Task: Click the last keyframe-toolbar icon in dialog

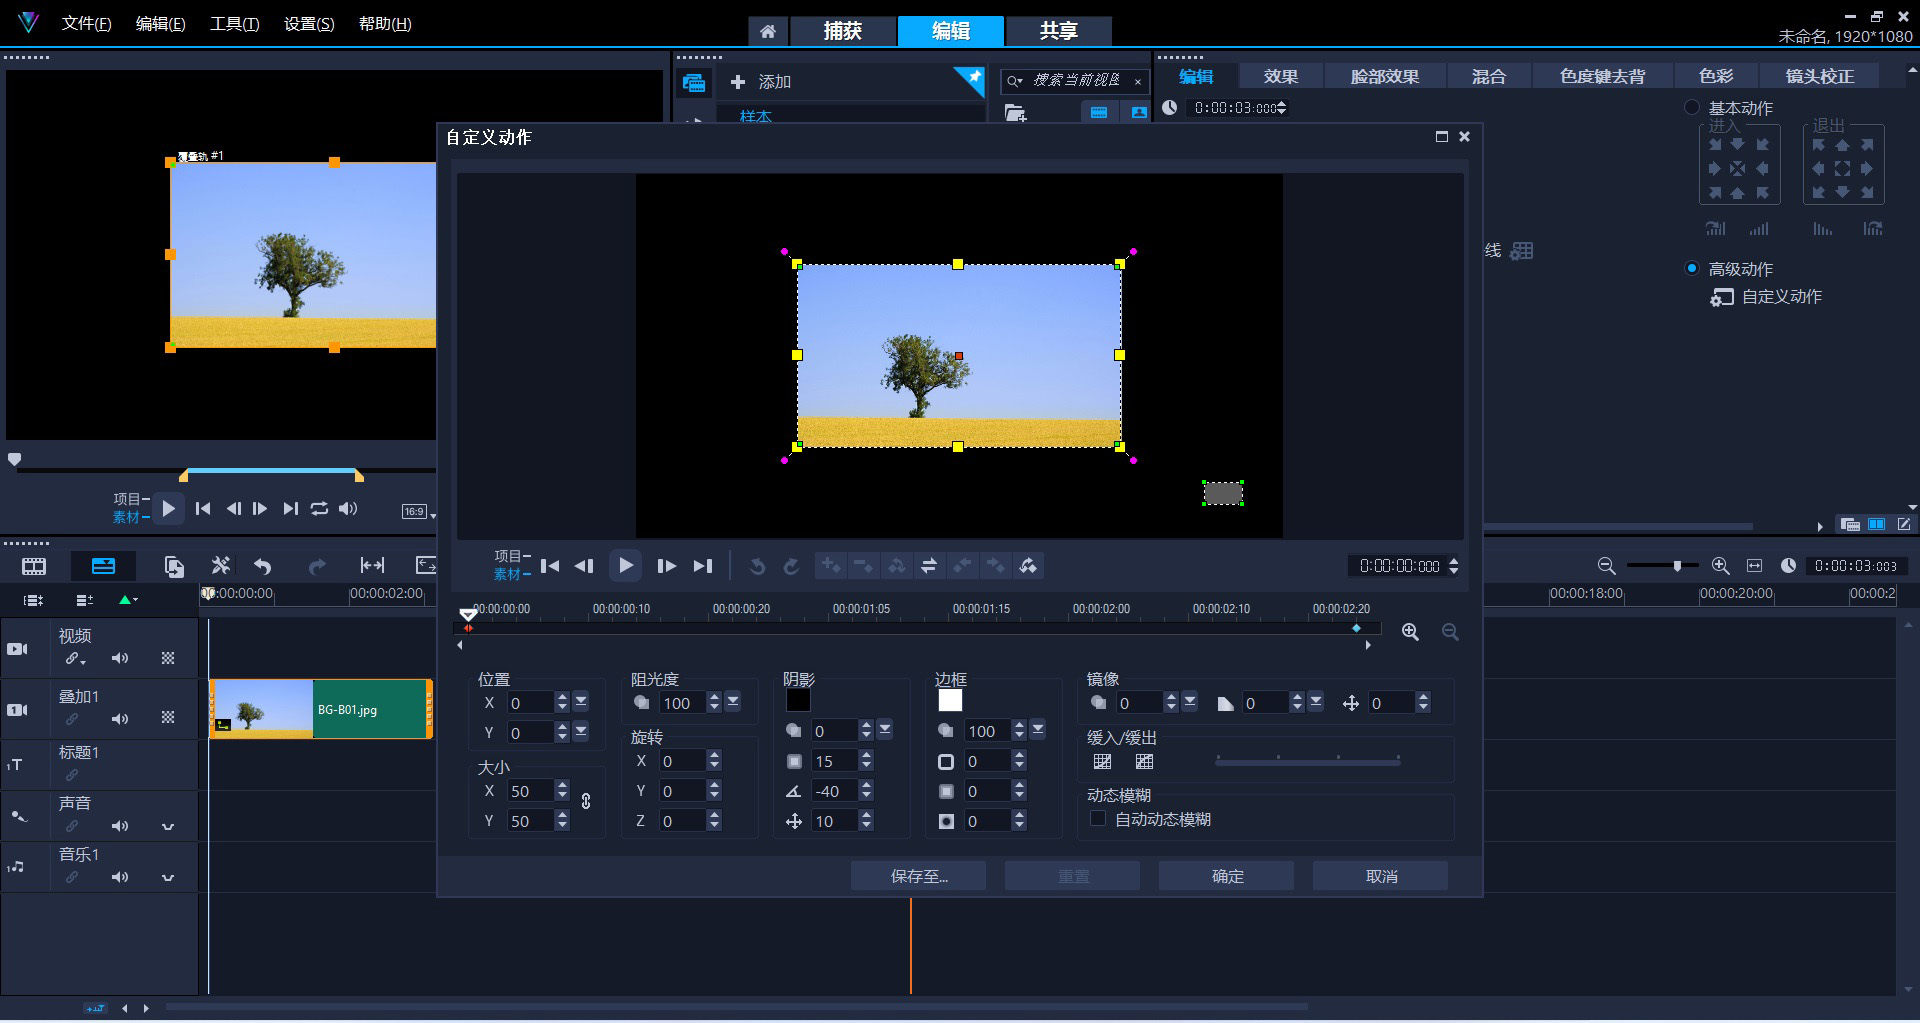Action: (1028, 566)
